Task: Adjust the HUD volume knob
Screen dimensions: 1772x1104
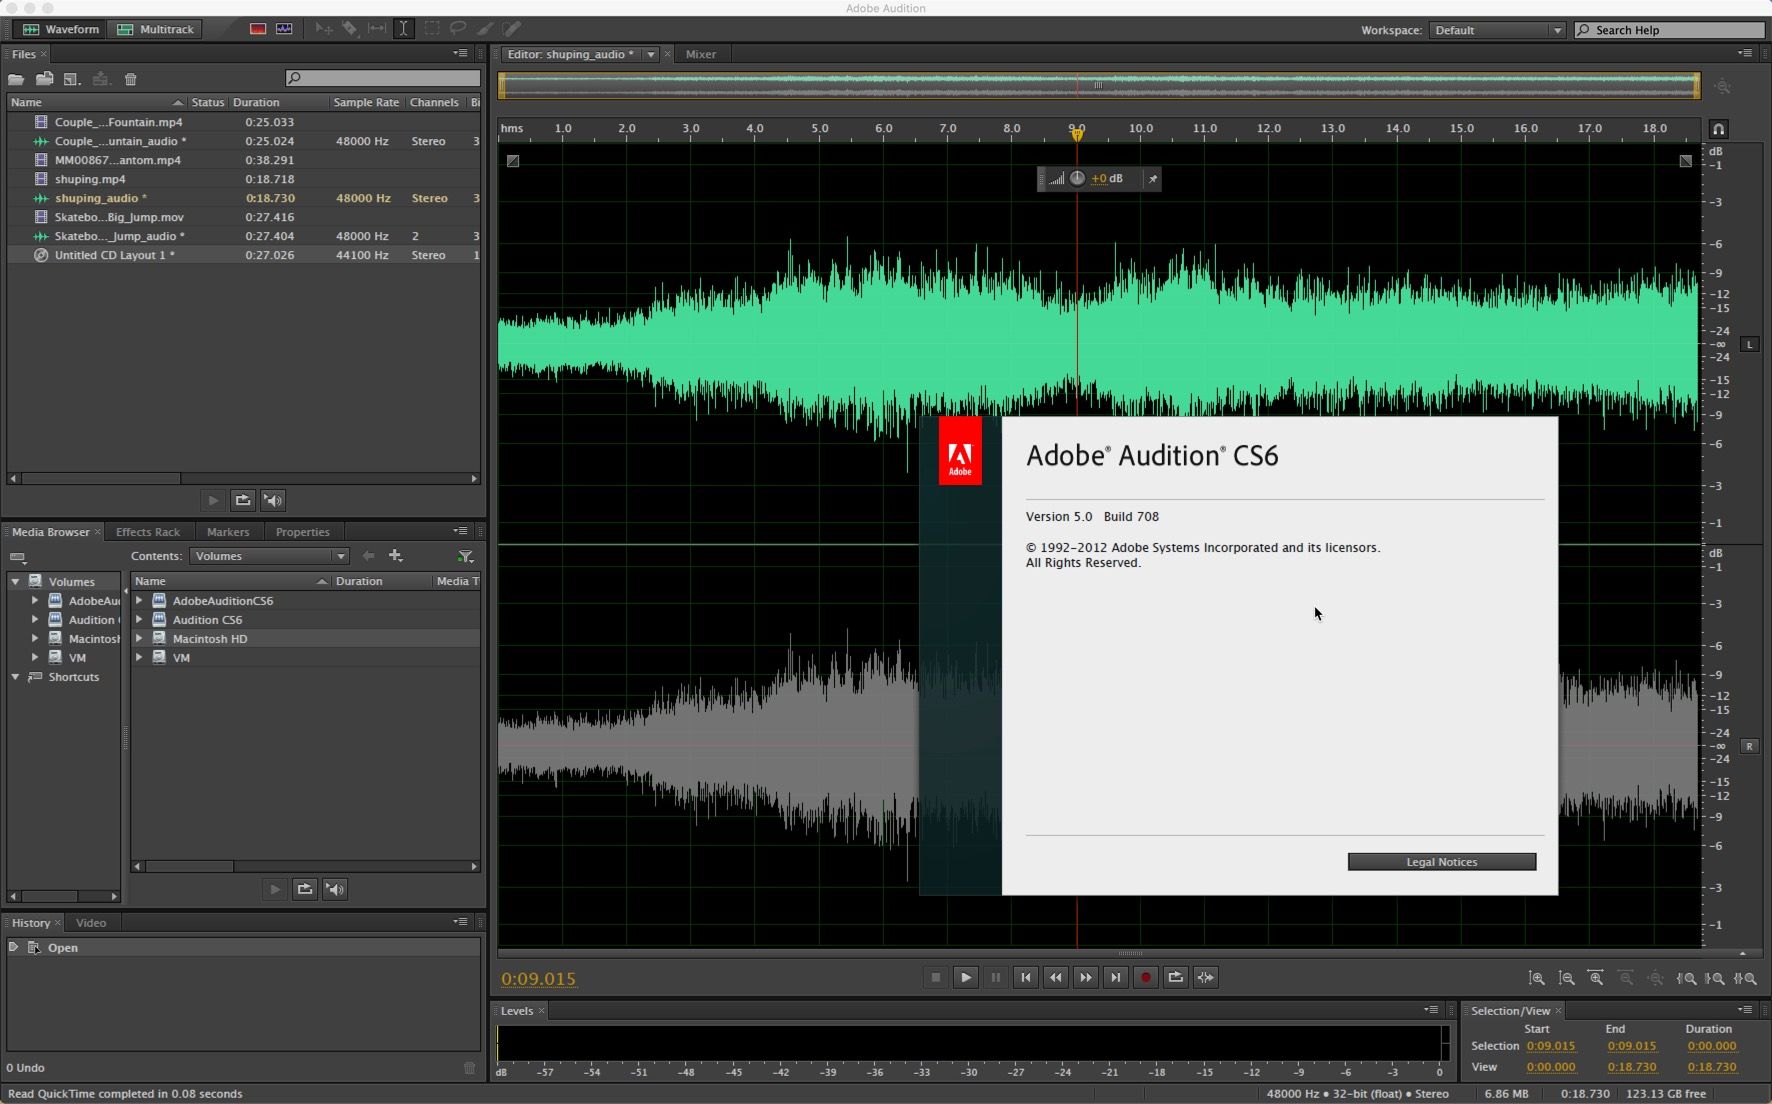Action: click(1077, 178)
